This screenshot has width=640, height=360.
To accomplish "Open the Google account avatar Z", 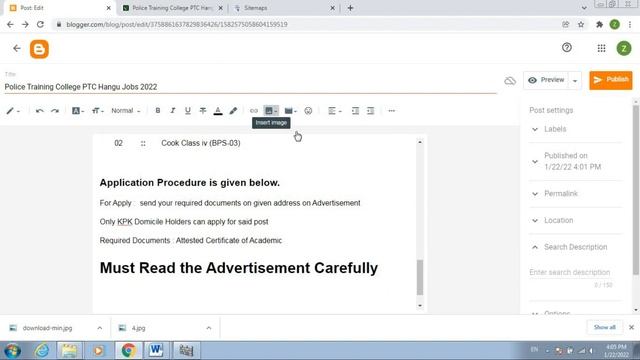I will (x=624, y=49).
